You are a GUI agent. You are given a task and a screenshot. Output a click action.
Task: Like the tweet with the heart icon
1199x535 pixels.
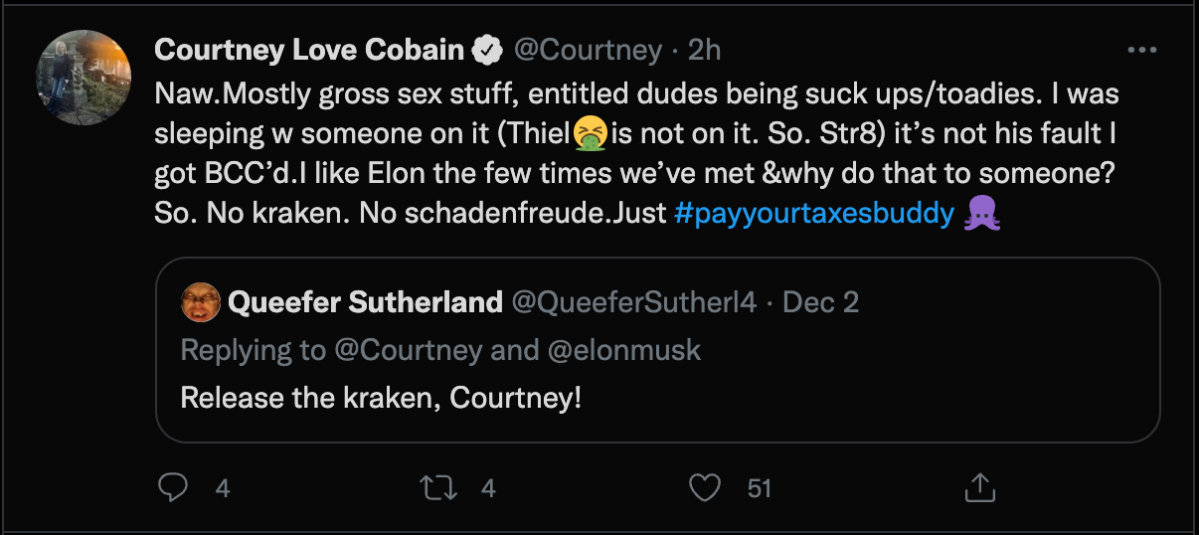tap(706, 487)
